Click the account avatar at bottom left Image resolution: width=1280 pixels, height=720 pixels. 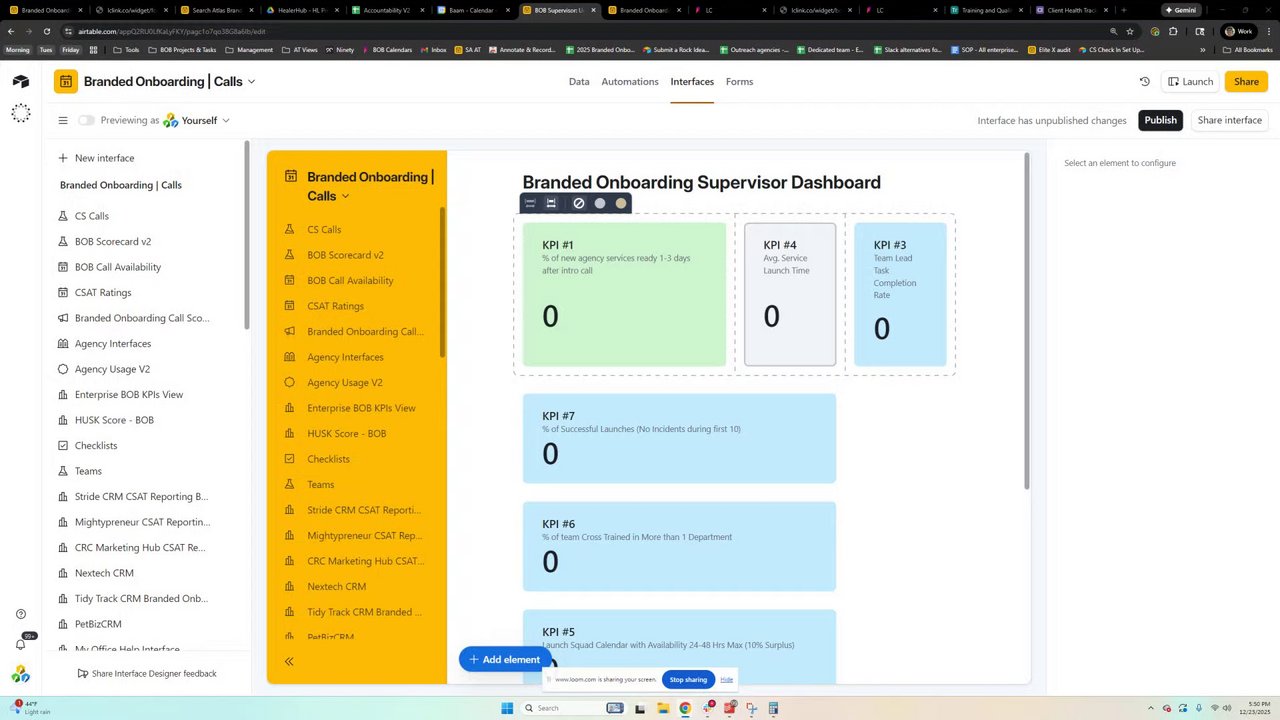[x=20, y=675]
